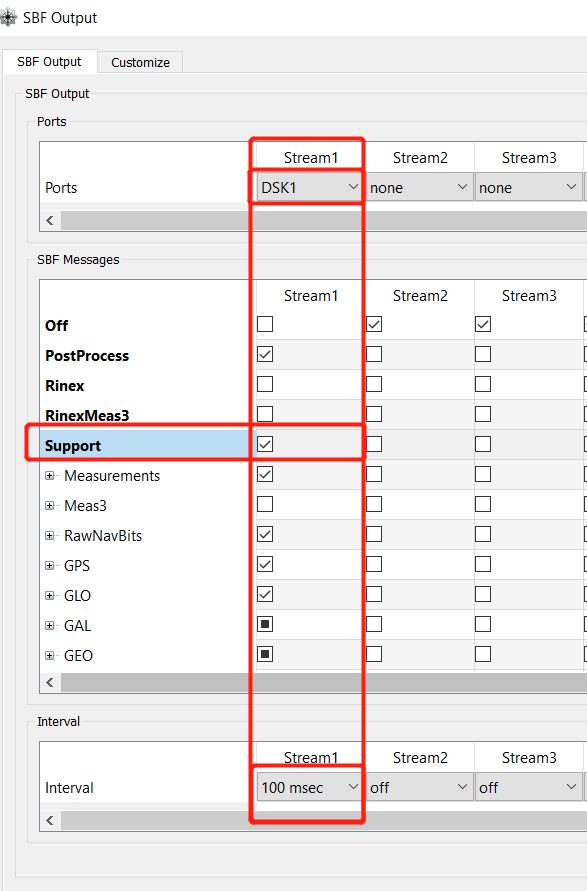Expand the GAL message group
Image resolution: width=587 pixels, height=891 pixels.
click(50, 626)
